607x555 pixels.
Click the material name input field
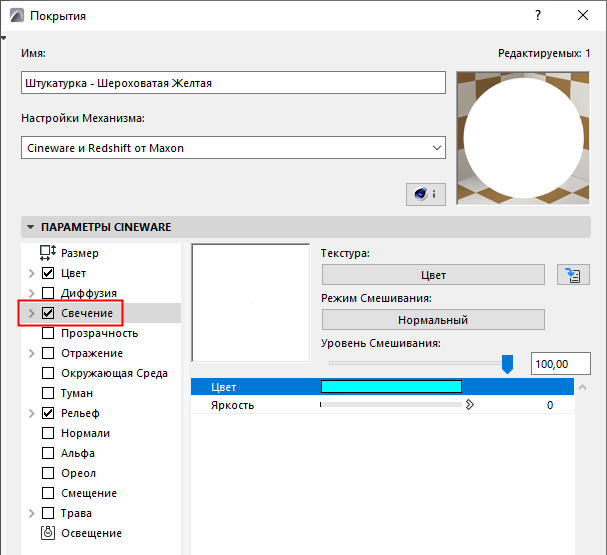(x=233, y=83)
